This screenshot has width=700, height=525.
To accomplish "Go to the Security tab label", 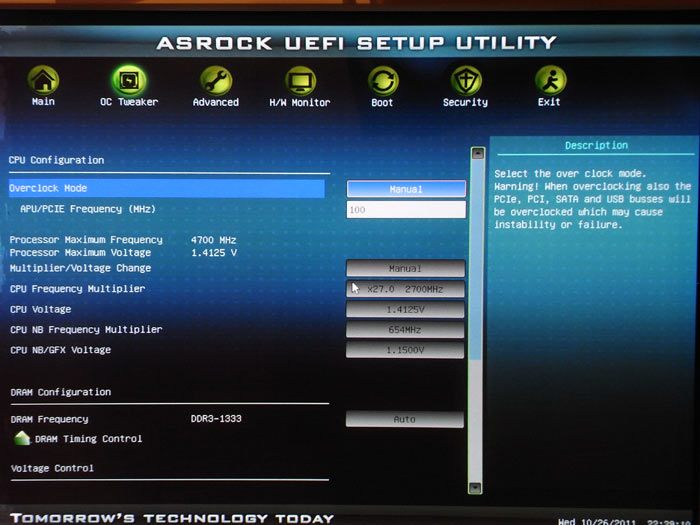I will point(465,103).
